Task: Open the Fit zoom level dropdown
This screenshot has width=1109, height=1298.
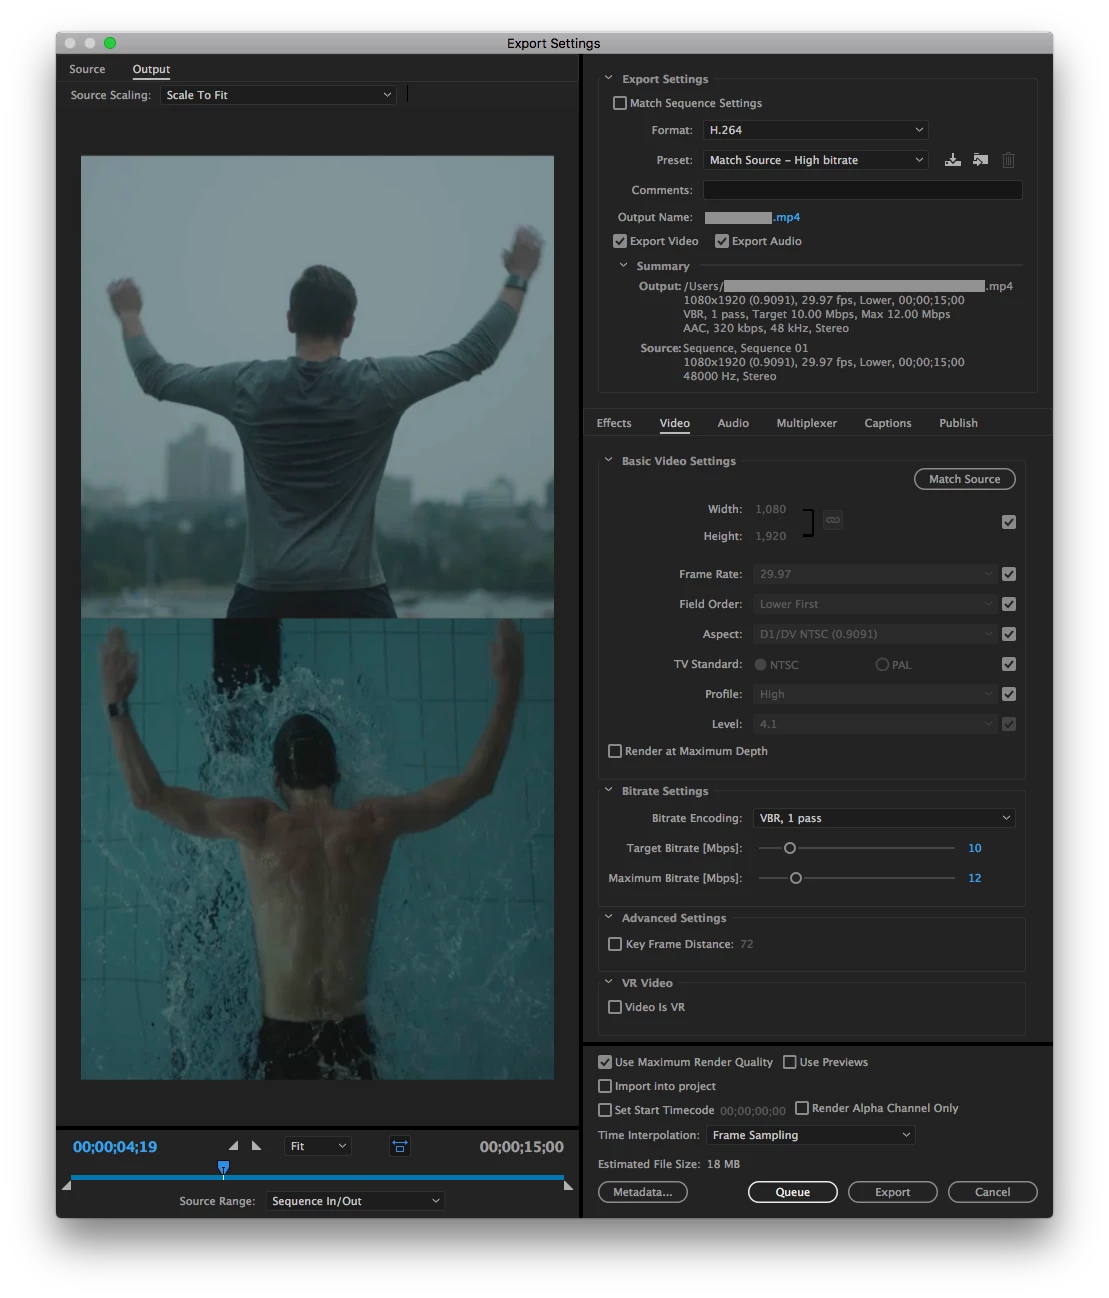Action: tap(318, 1146)
